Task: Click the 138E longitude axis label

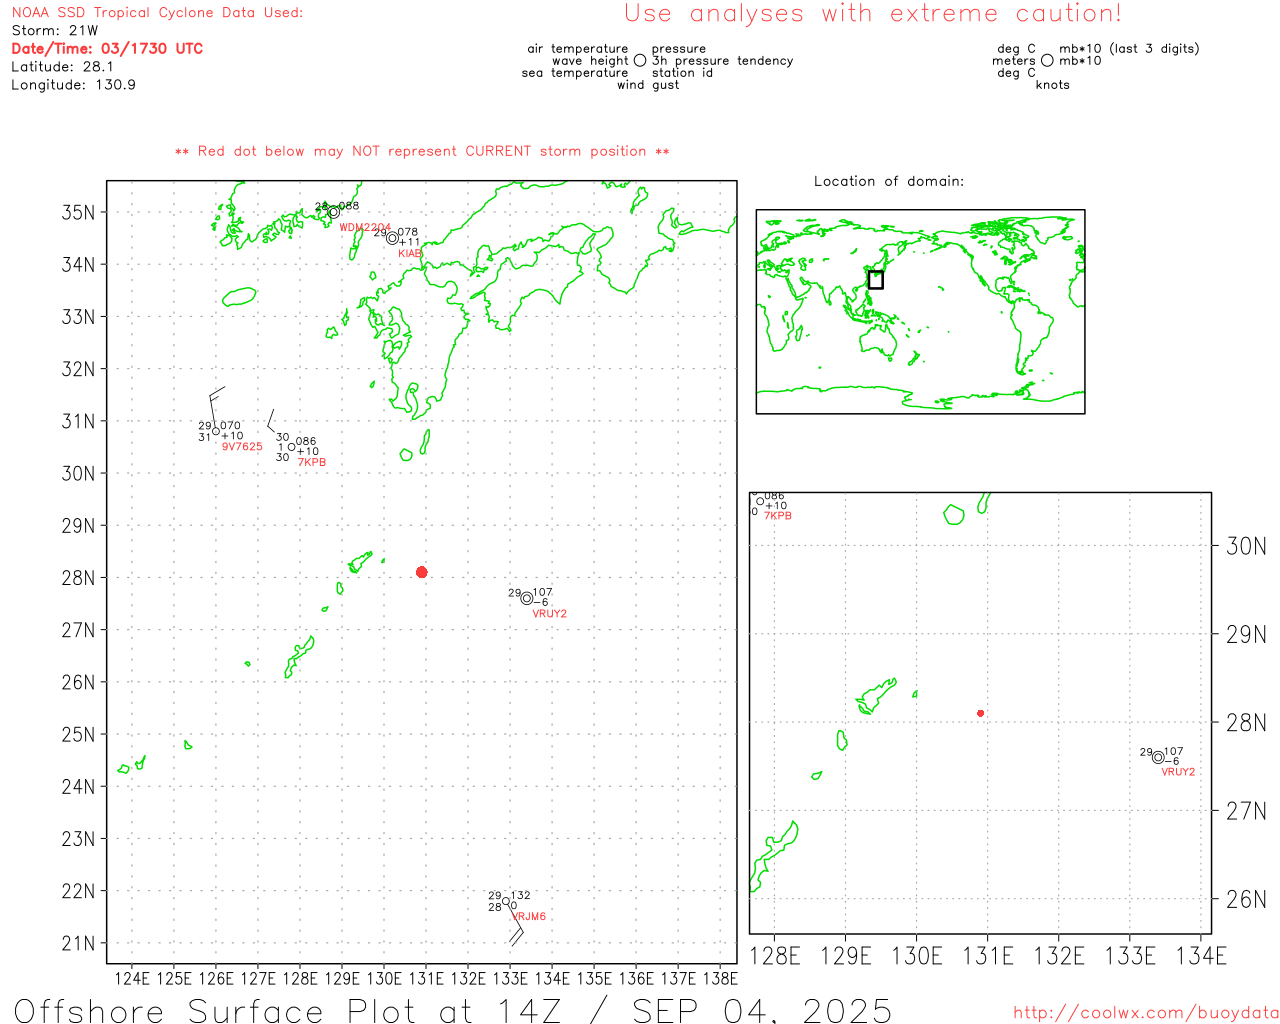Action: pyautogui.click(x=720, y=978)
